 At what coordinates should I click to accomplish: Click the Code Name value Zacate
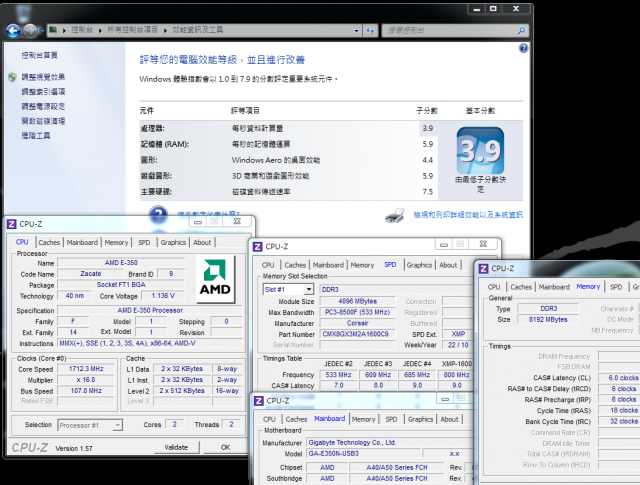tap(91, 274)
